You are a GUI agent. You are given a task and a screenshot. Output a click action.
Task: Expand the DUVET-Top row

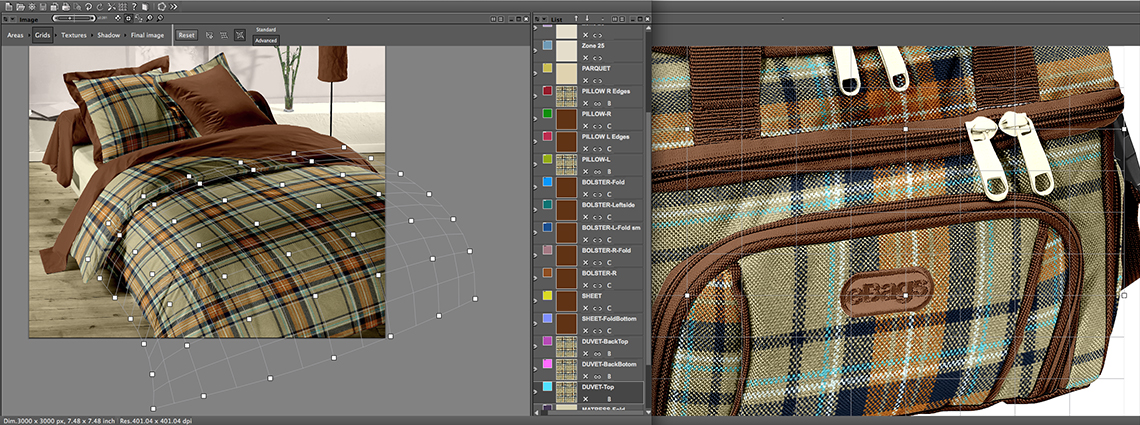[x=535, y=392]
